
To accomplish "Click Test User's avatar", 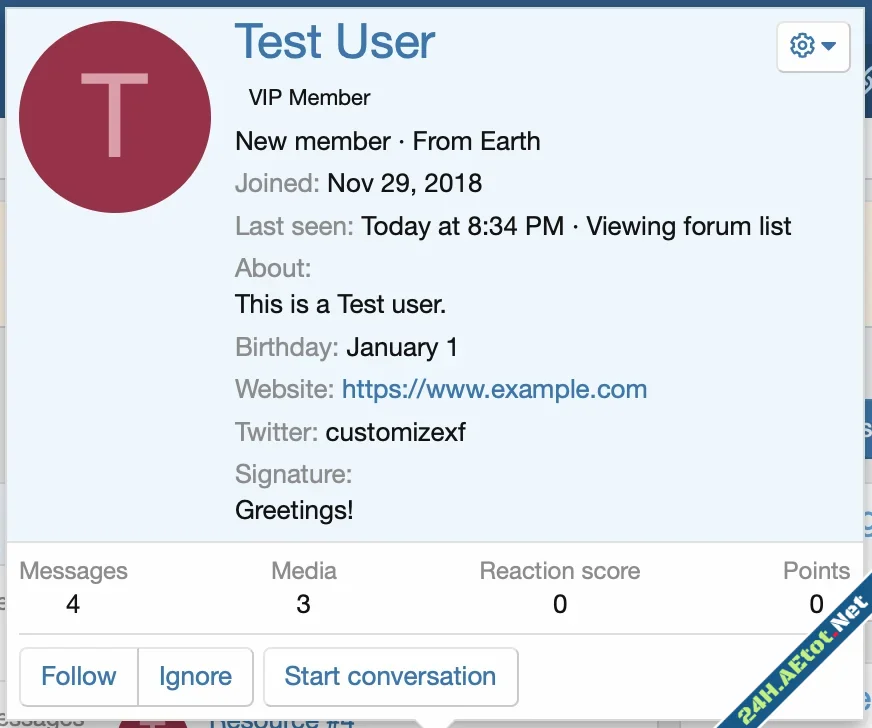I will [x=115, y=116].
